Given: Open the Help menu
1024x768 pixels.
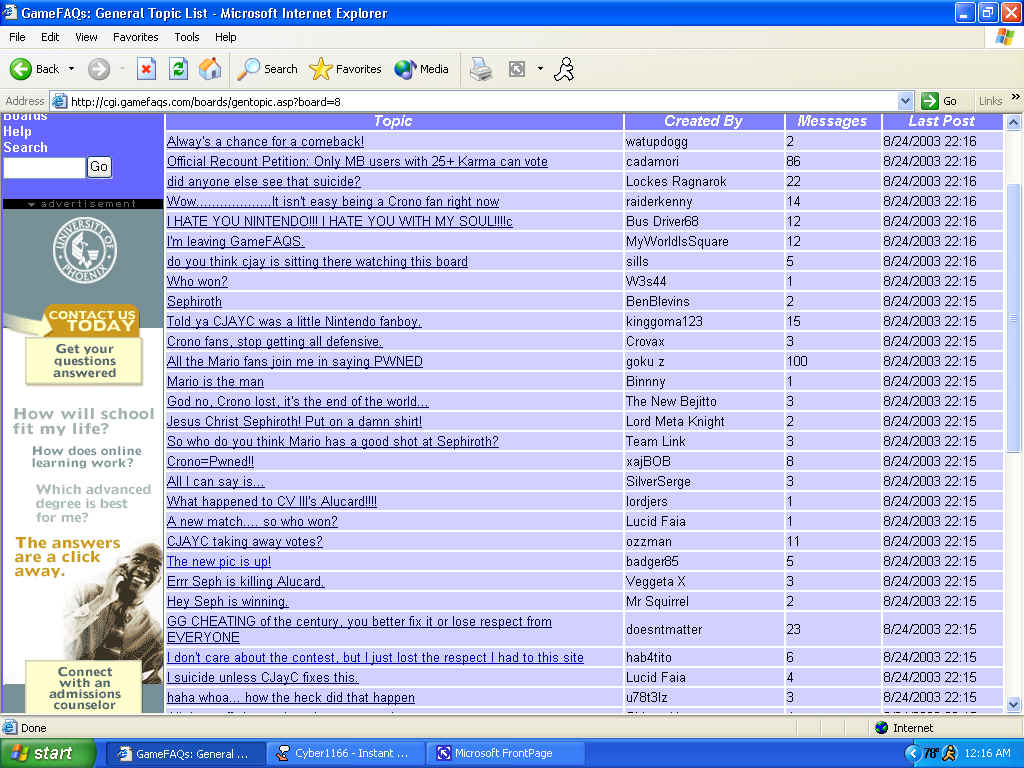Looking at the screenshot, I should click(x=225, y=37).
